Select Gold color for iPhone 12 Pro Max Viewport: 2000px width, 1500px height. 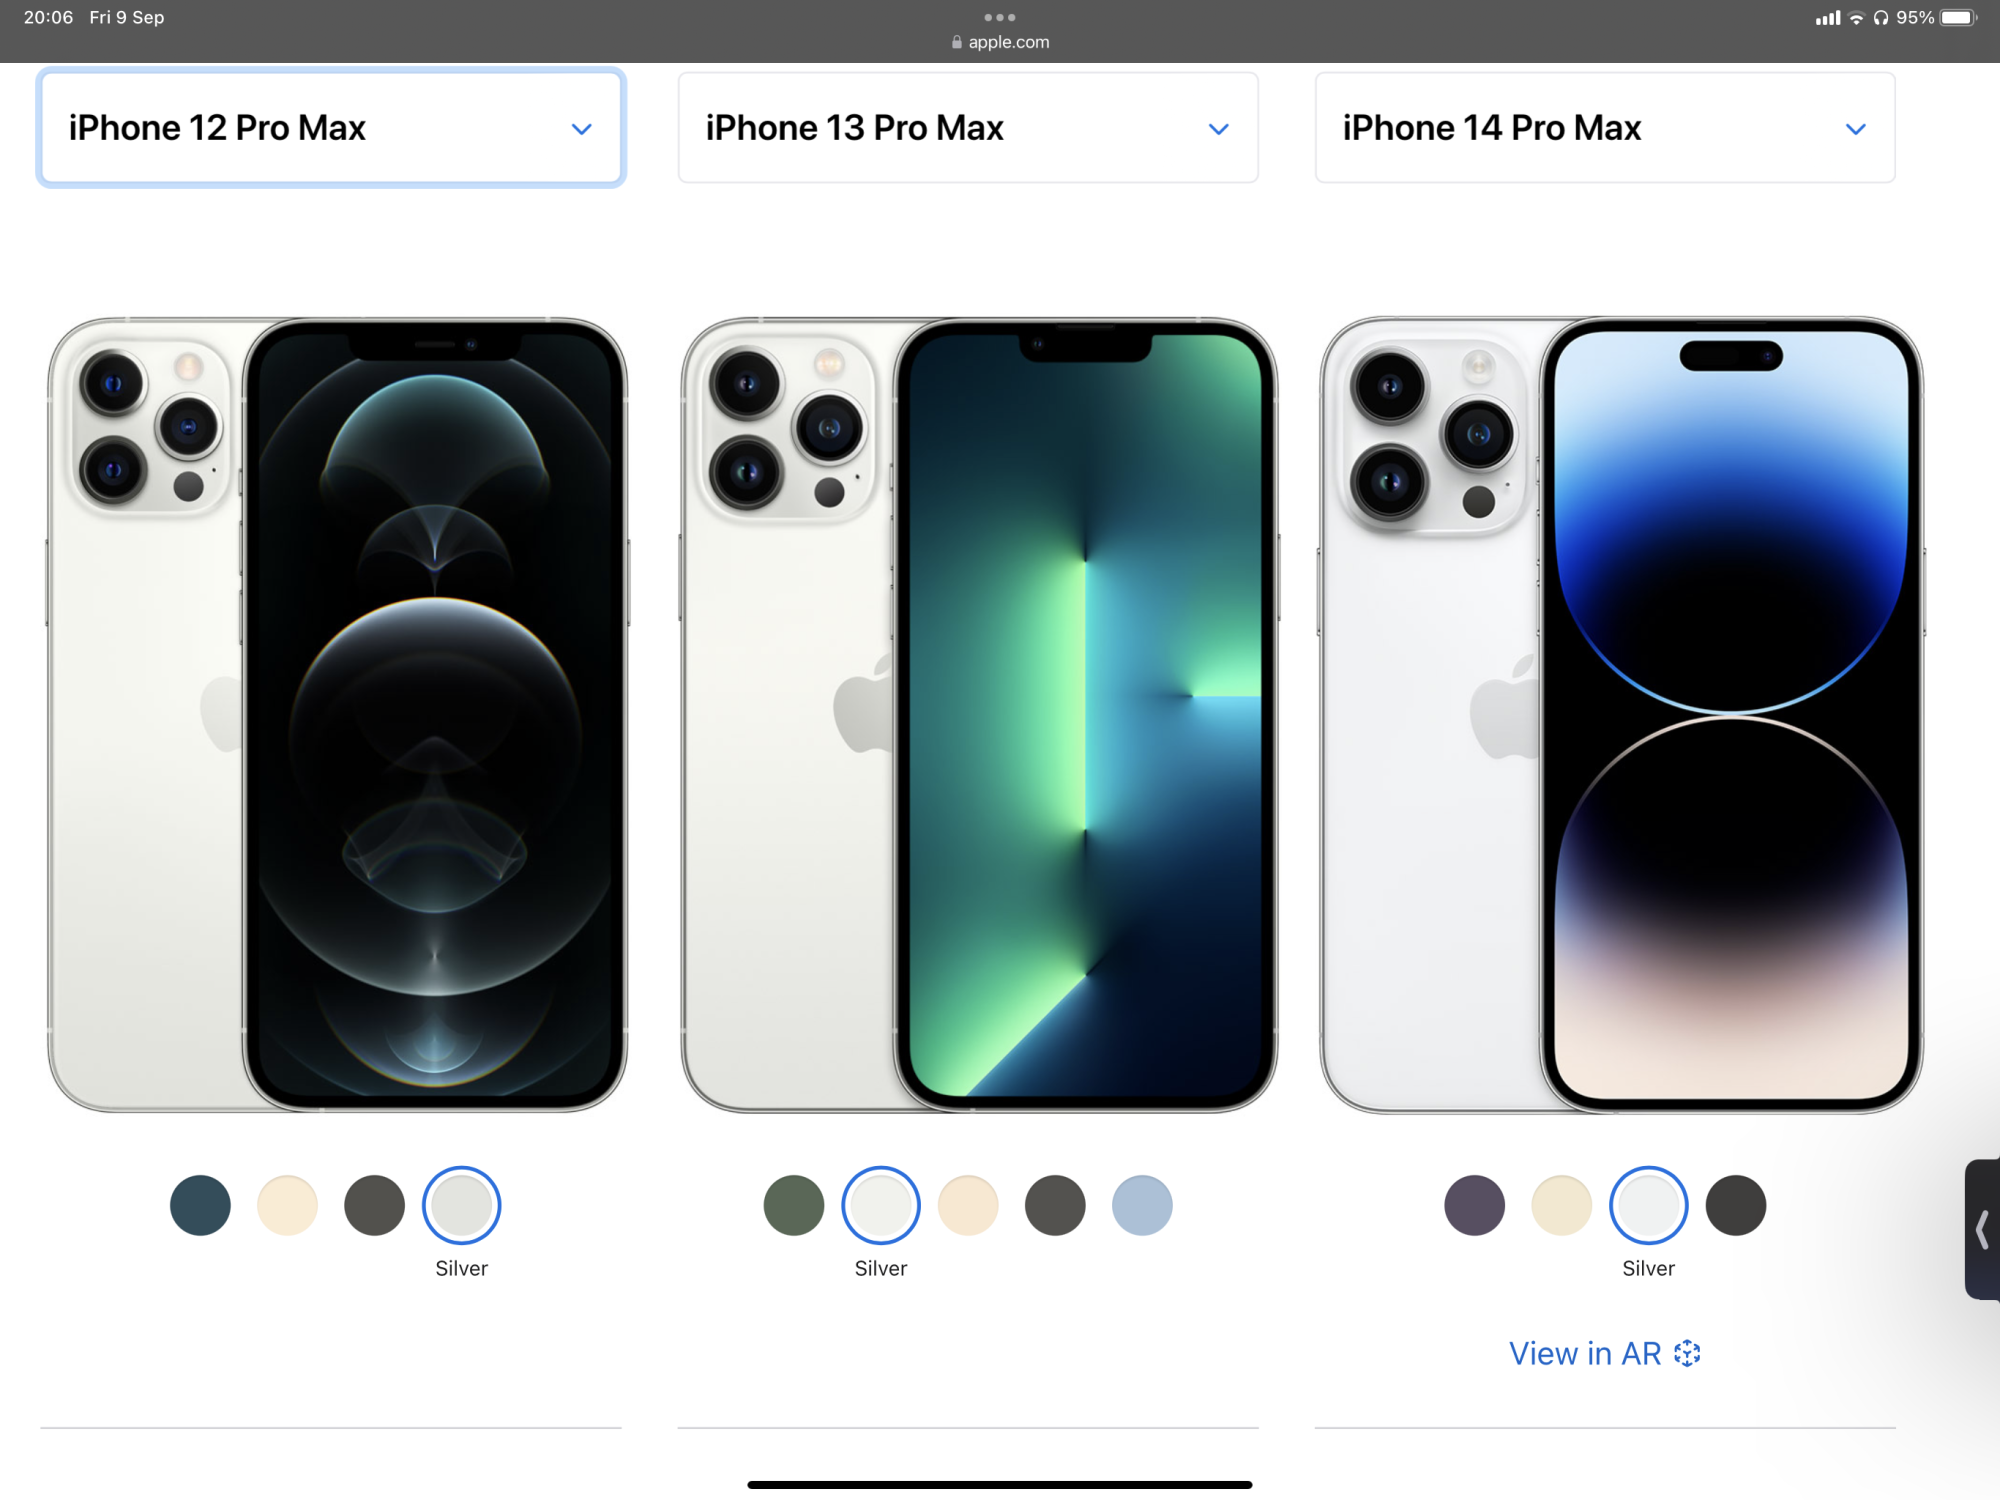click(287, 1205)
